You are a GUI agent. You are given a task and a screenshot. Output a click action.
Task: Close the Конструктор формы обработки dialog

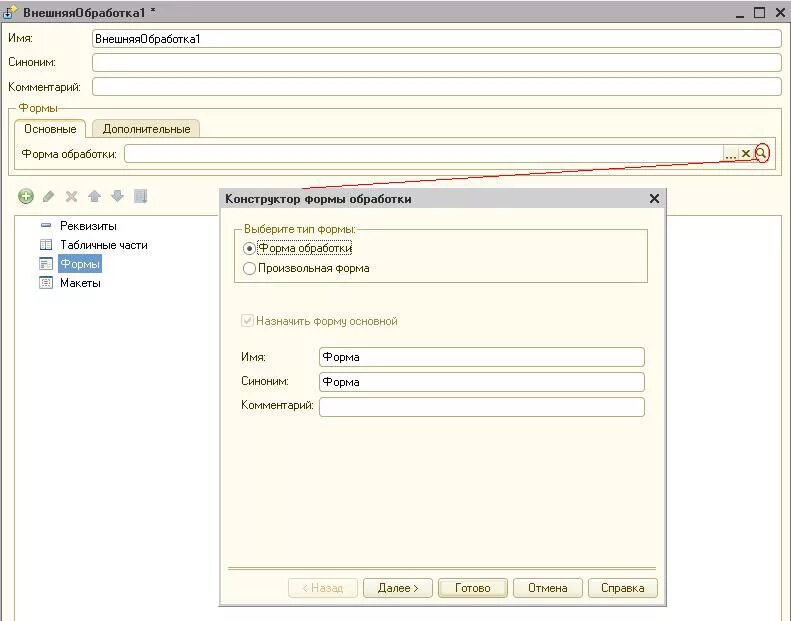click(x=654, y=199)
